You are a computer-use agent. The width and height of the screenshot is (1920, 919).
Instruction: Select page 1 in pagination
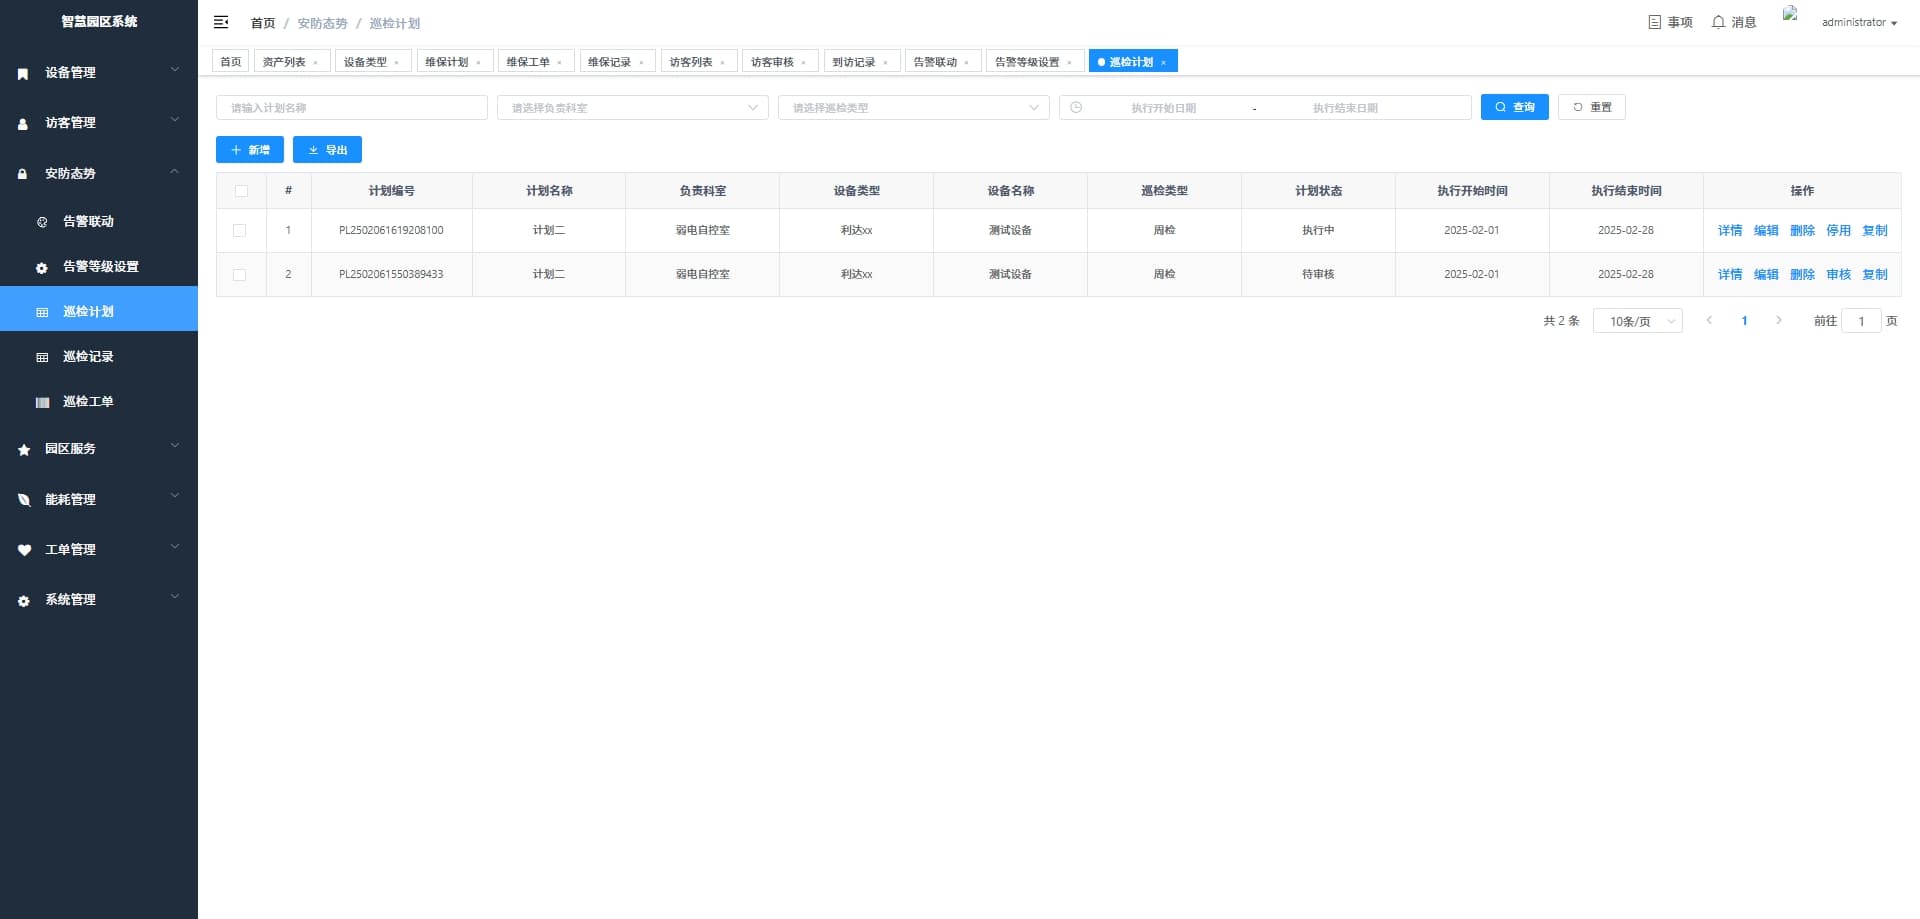[1744, 321]
